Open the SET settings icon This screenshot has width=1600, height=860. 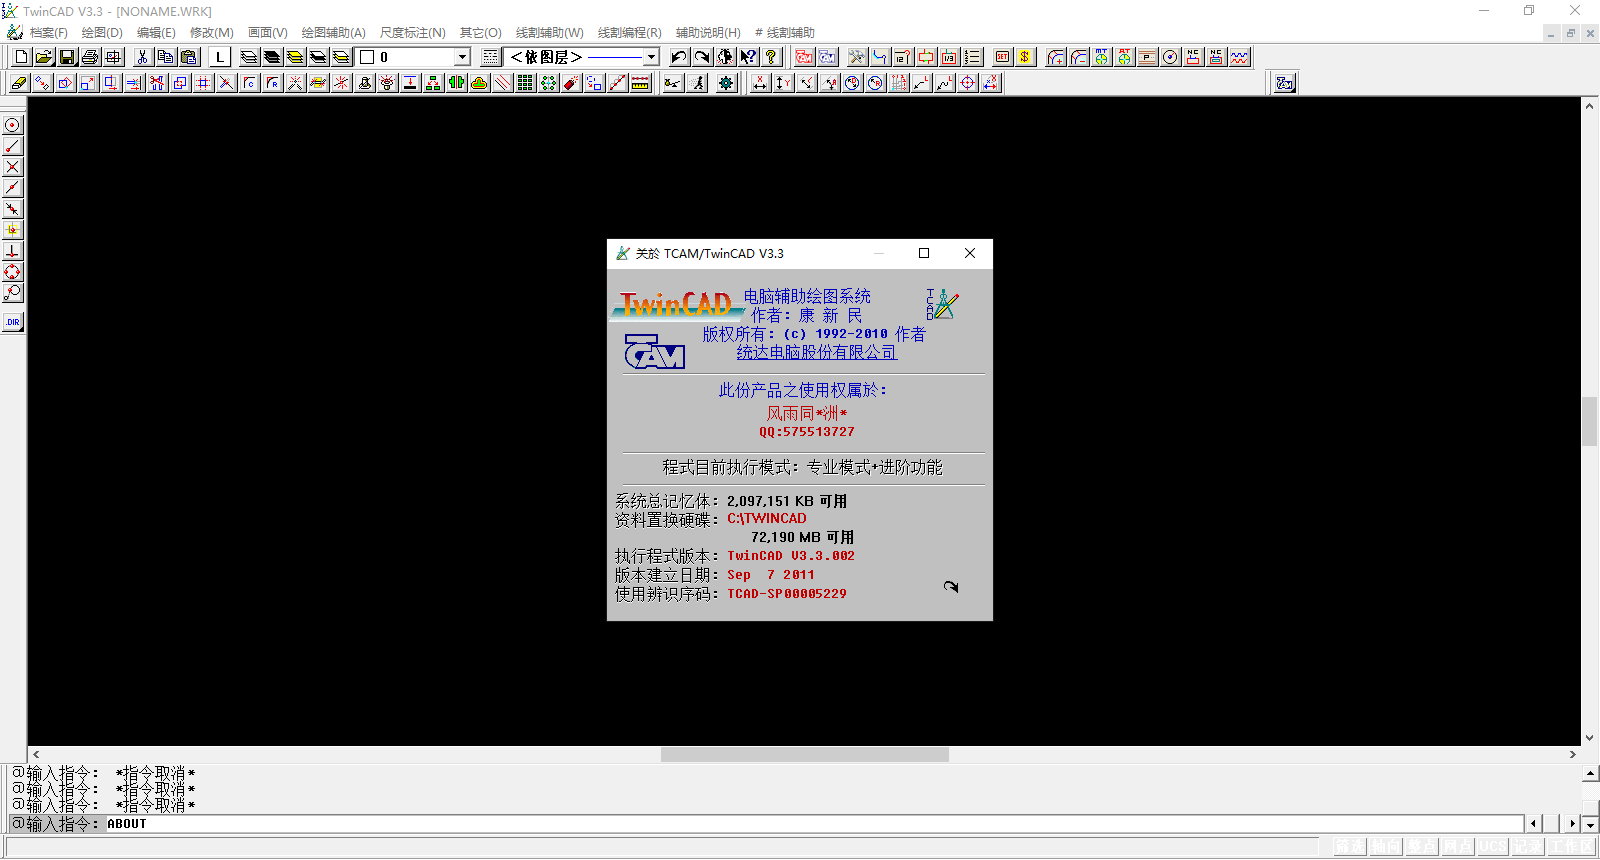1002,57
